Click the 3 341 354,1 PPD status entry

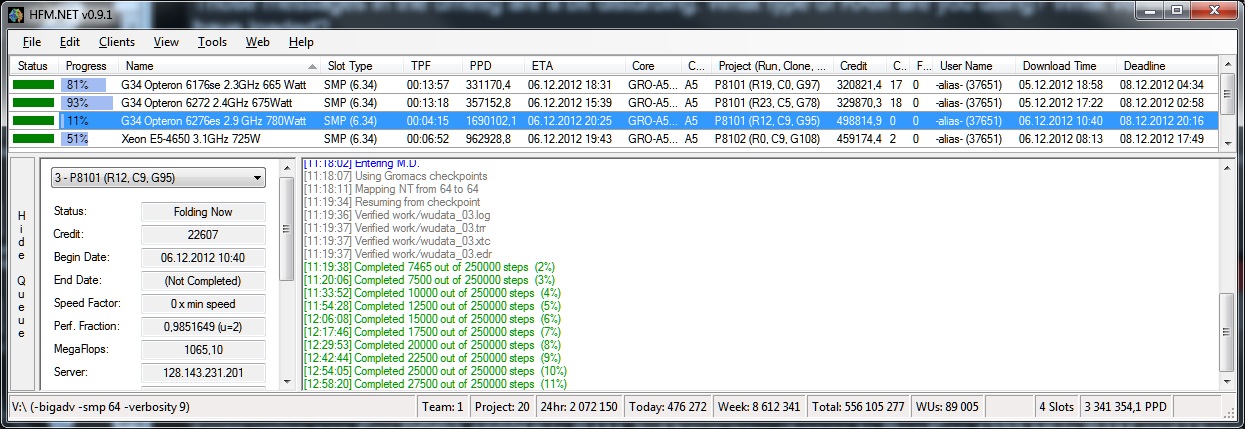coord(1125,407)
